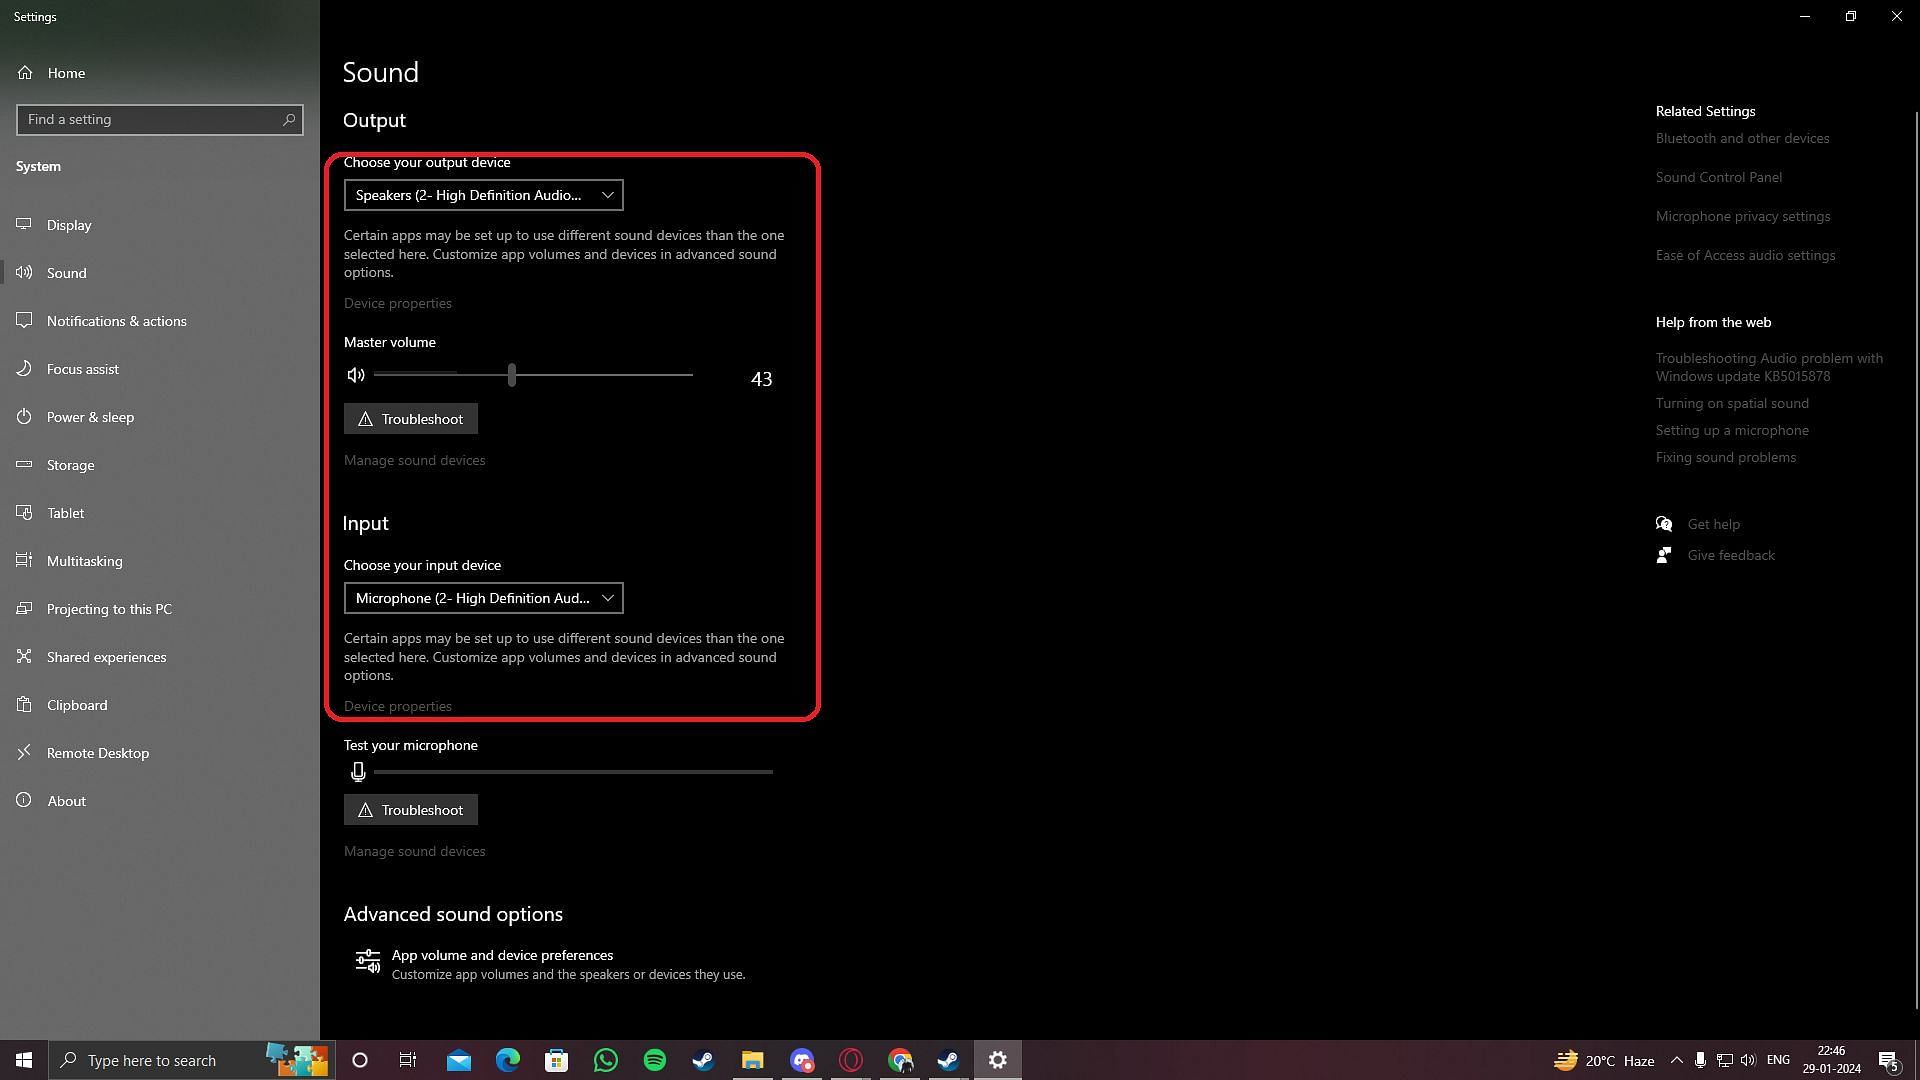Open Sound Control Panel link
This screenshot has height=1080, width=1920.
[x=1719, y=177]
